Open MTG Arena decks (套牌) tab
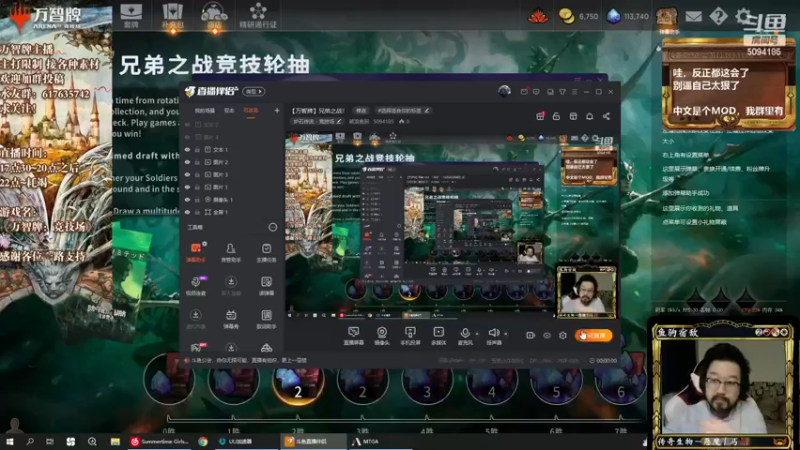The width and height of the screenshot is (800, 450). tap(131, 15)
